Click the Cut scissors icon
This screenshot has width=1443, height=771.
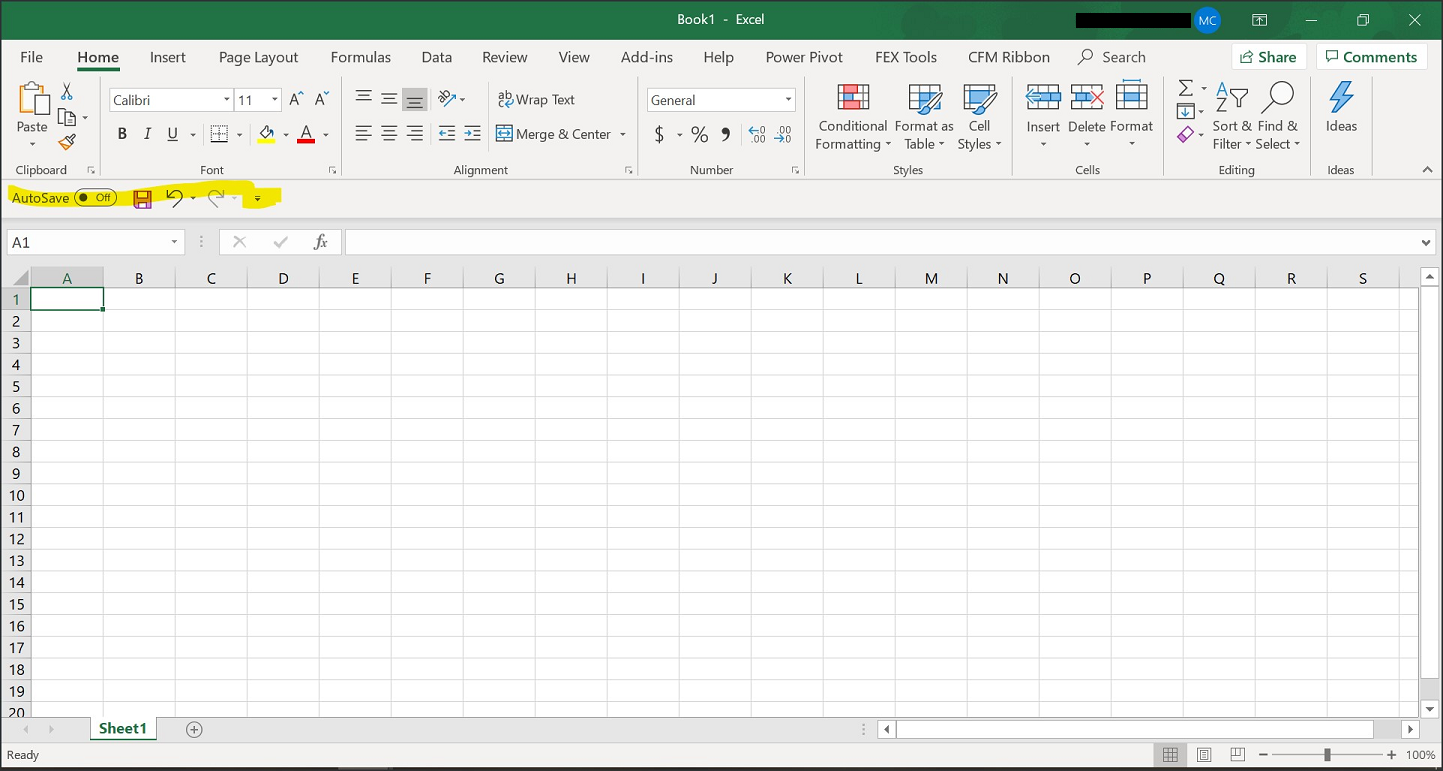(67, 91)
